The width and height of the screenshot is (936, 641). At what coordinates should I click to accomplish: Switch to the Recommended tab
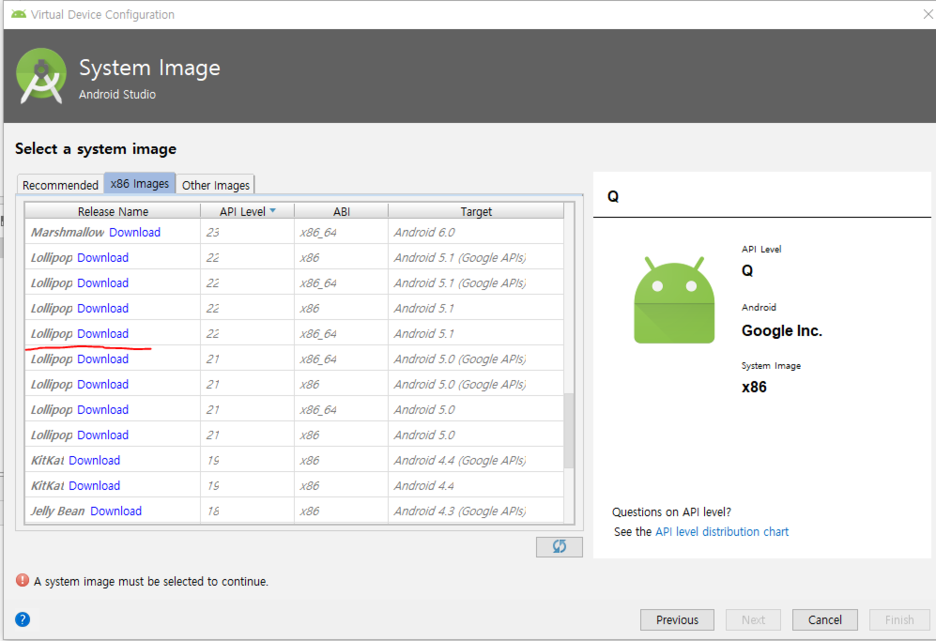click(60, 185)
